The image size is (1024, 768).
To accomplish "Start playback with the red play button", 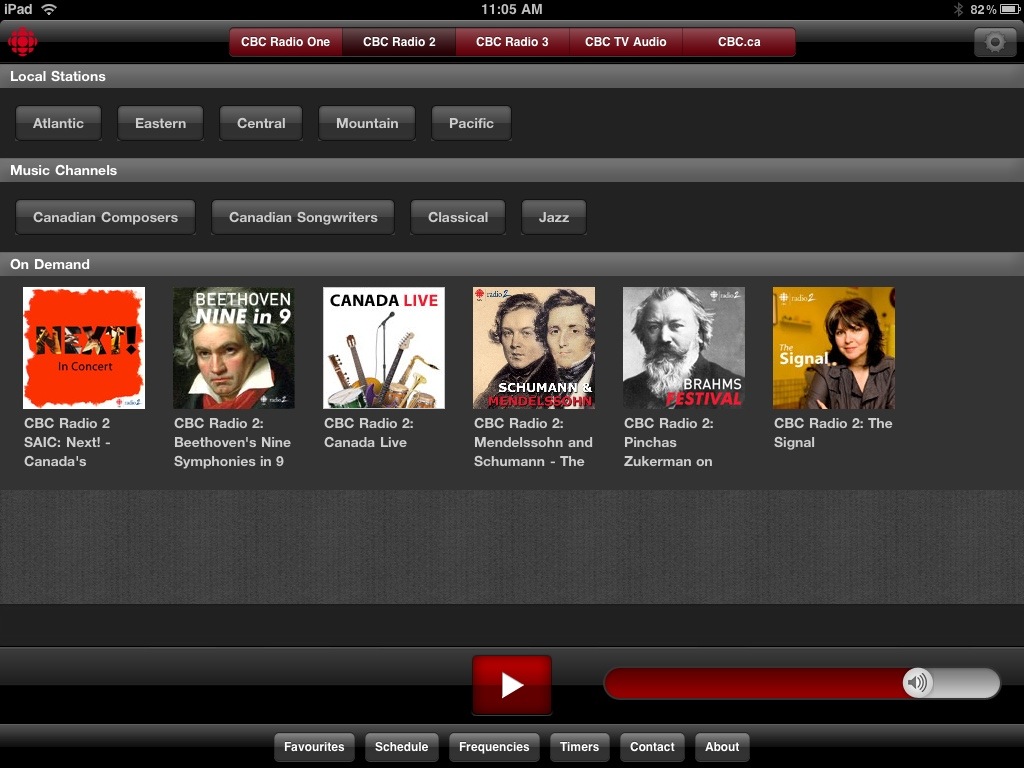I will pyautogui.click(x=512, y=685).
